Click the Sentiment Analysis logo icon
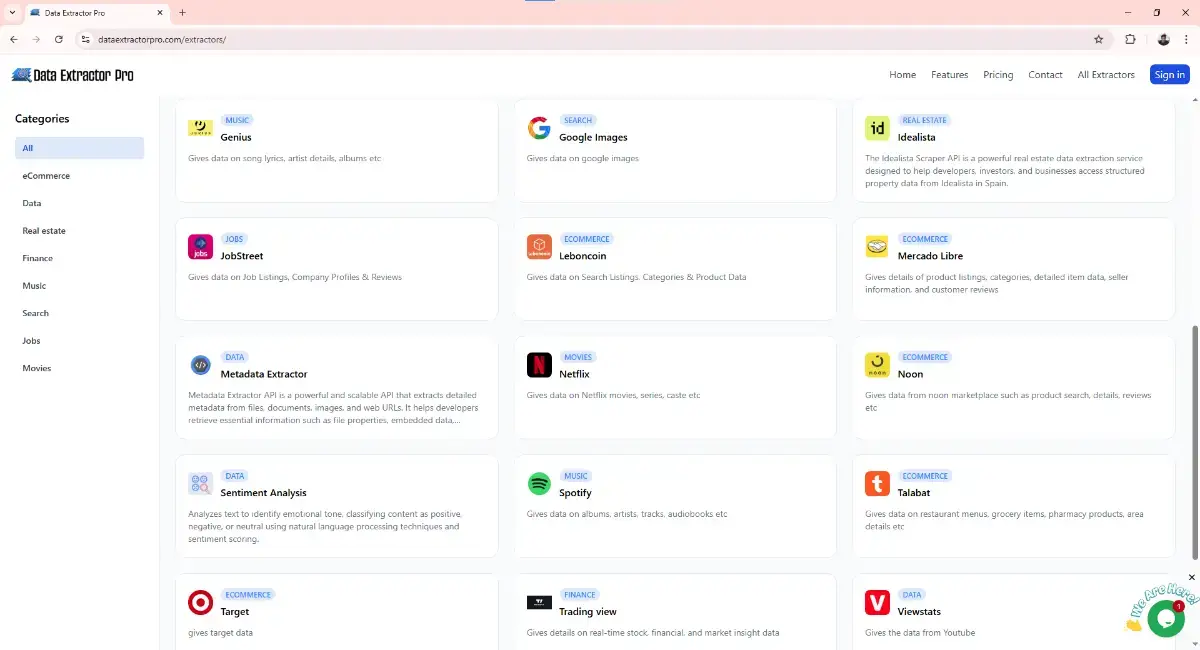Image resolution: width=1200 pixels, height=650 pixels. click(x=200, y=484)
